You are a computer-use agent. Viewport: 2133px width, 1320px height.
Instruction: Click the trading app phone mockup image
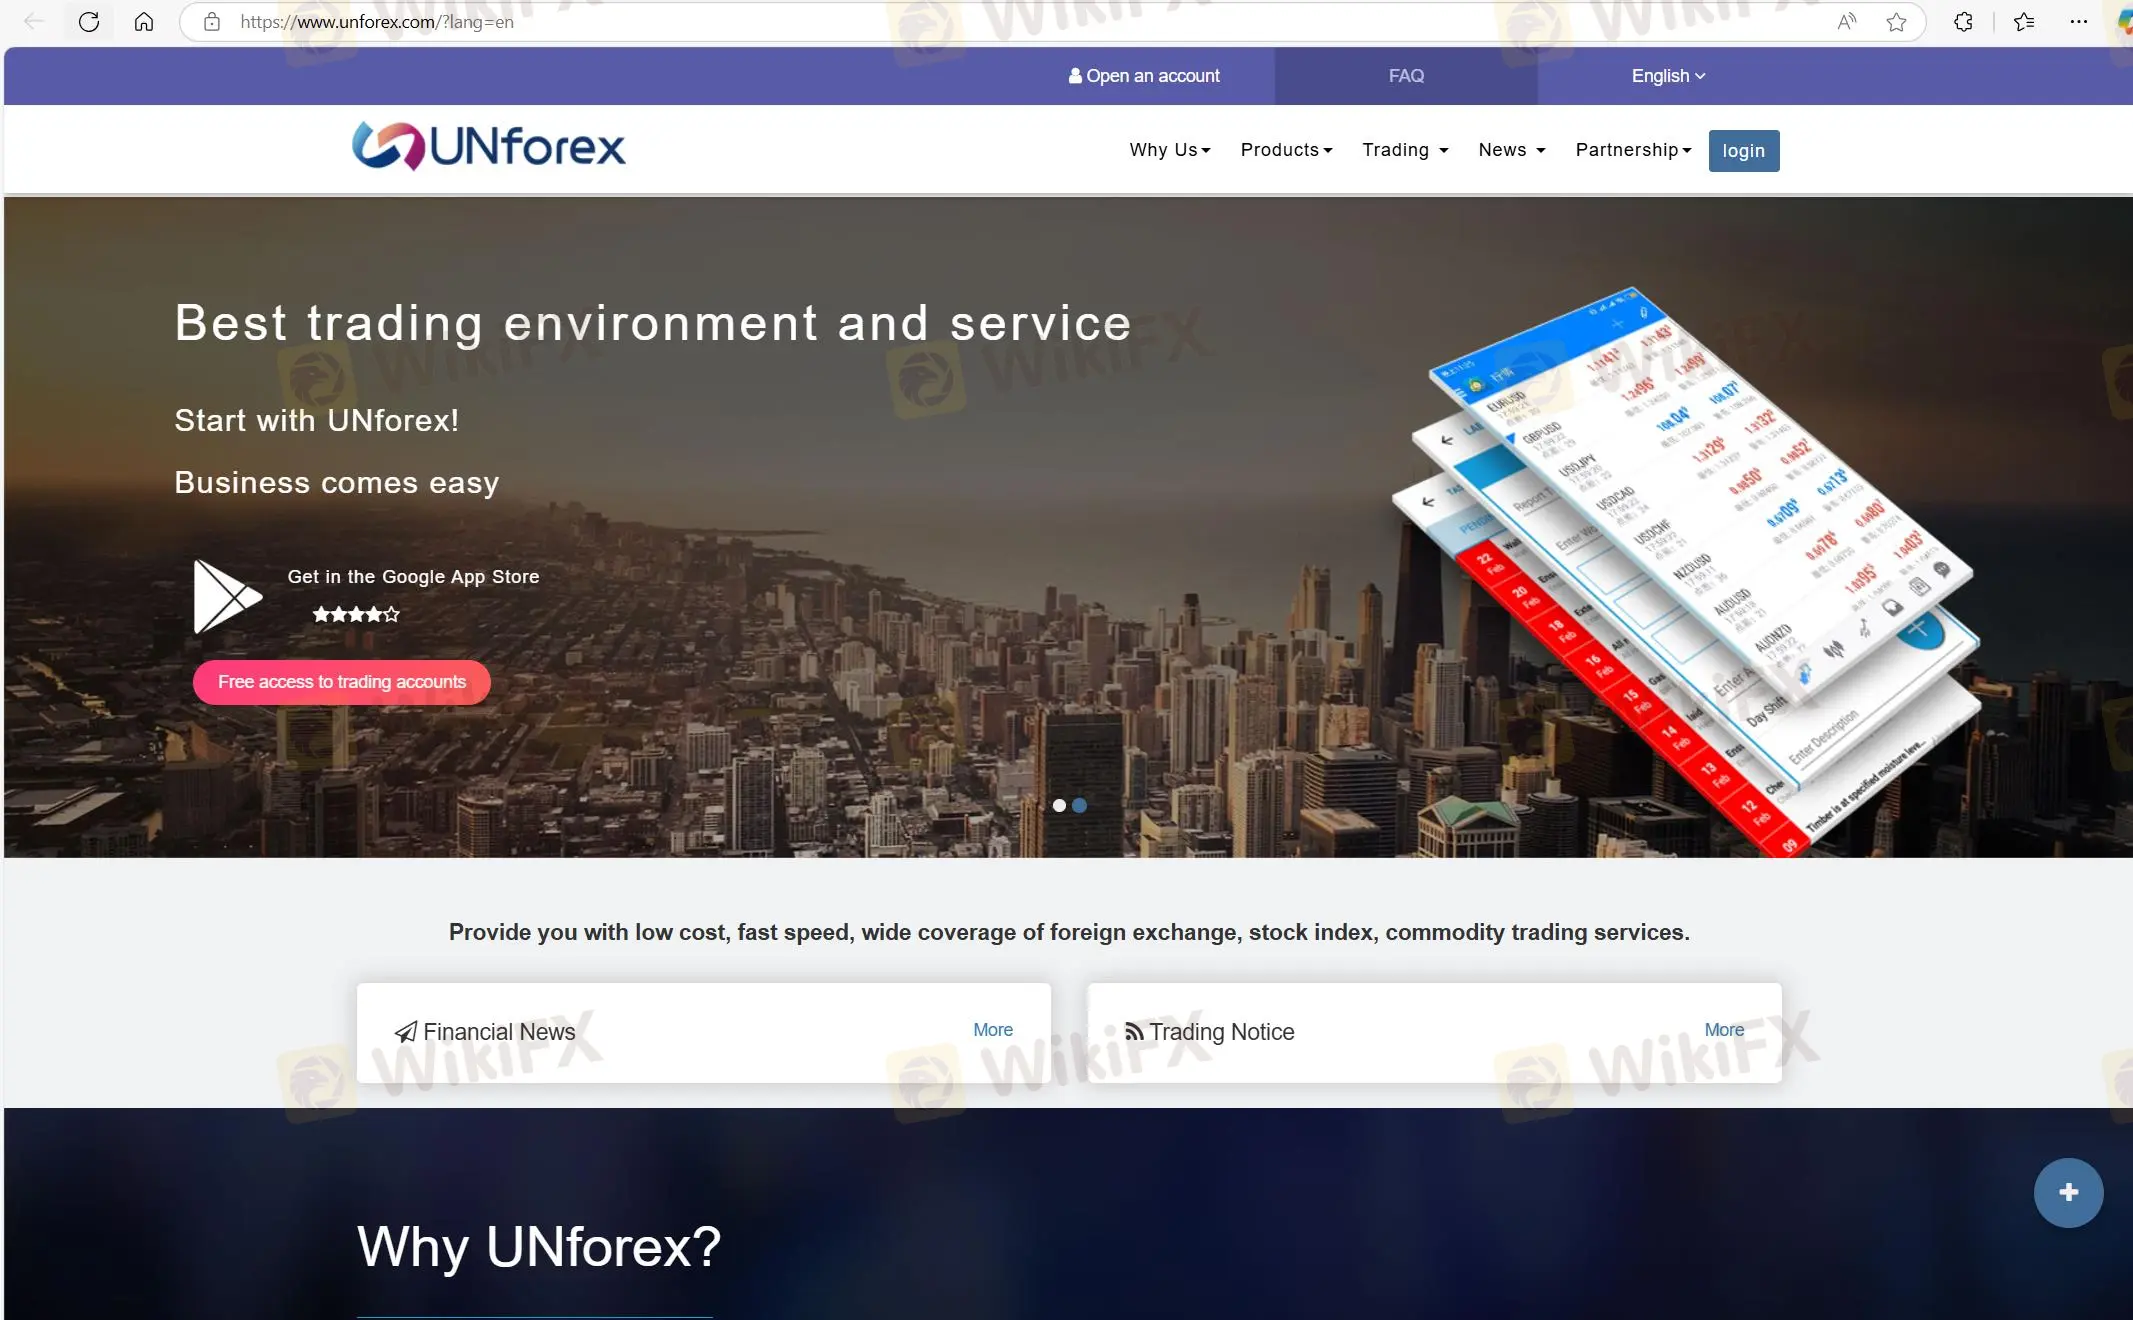pyautogui.click(x=1686, y=572)
